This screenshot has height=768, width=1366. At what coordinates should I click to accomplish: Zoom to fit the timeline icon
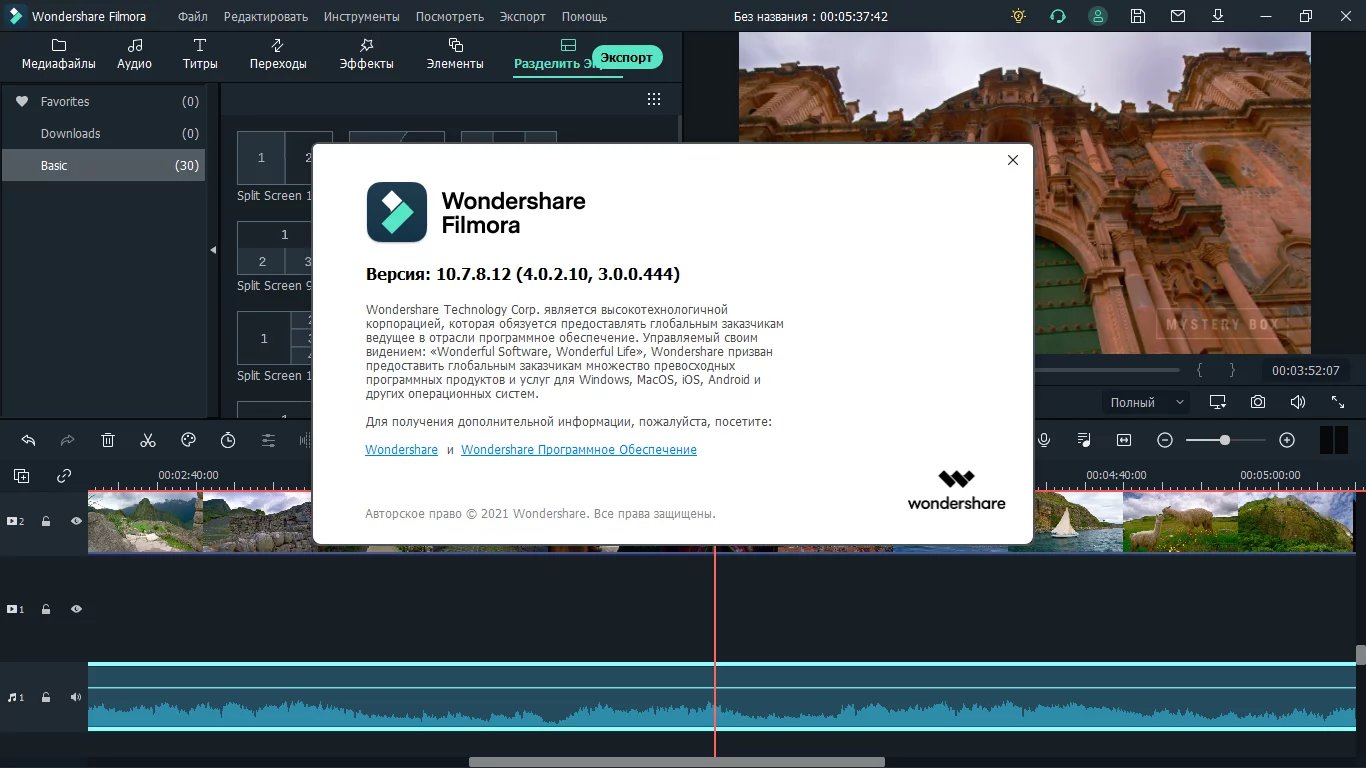coord(1124,440)
